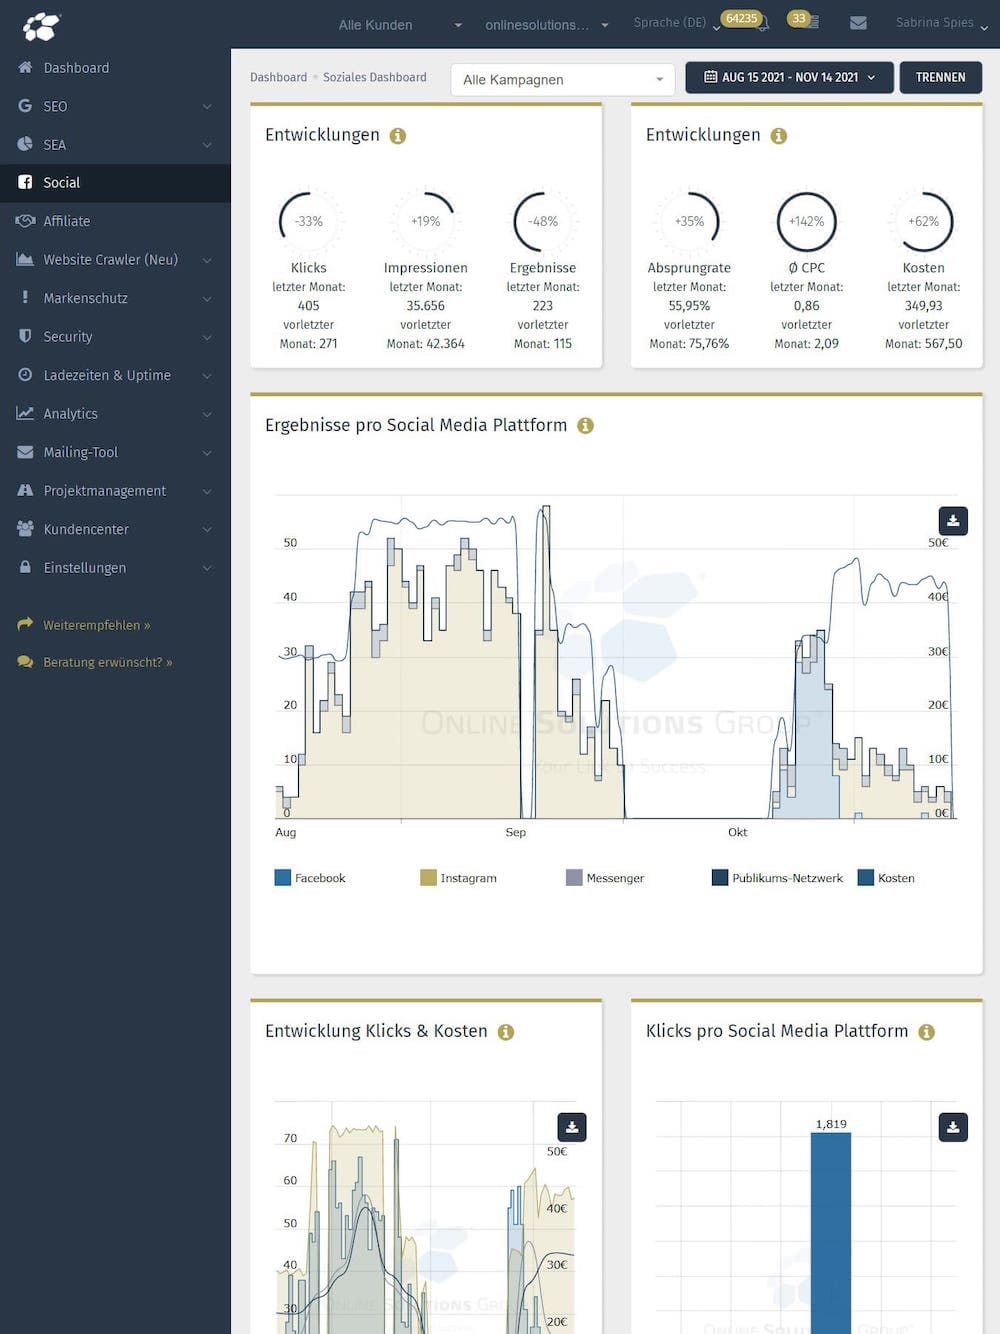
Task: Click the notification bell with 64235 badge
Action: (x=762, y=23)
